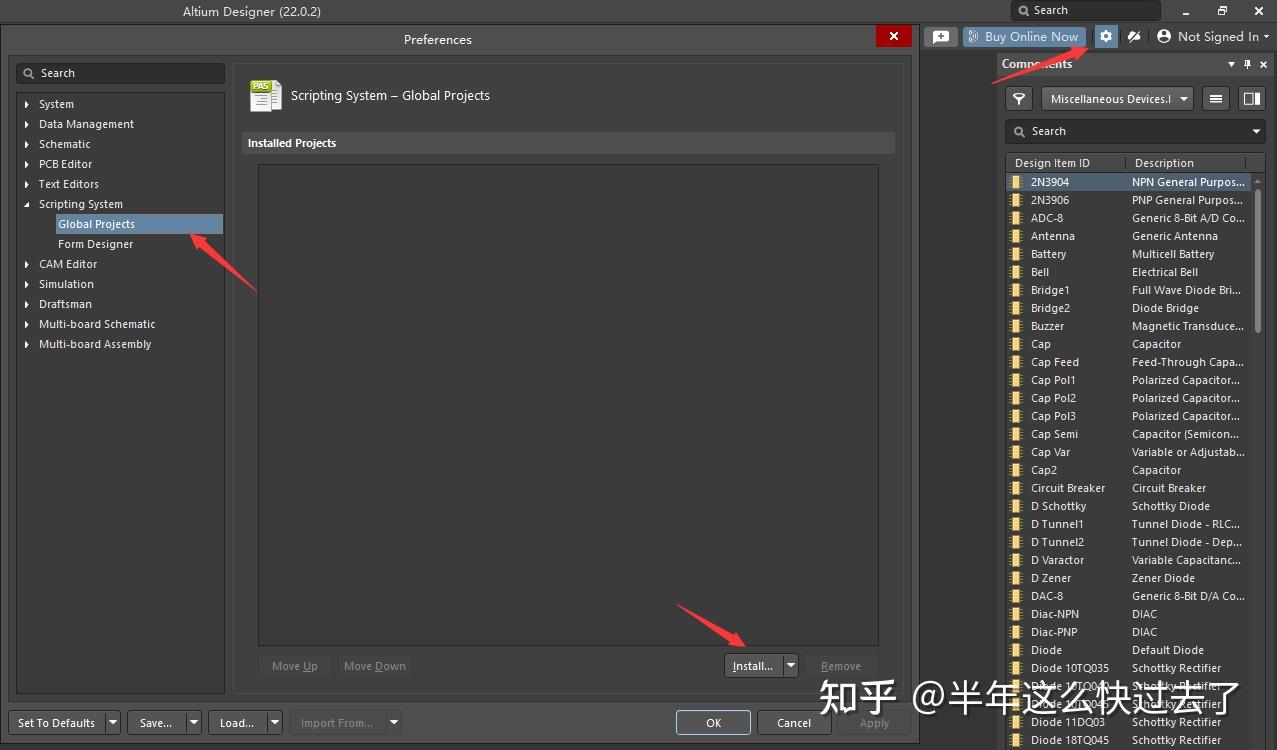Click the 2N3904 component icon

(1016, 182)
